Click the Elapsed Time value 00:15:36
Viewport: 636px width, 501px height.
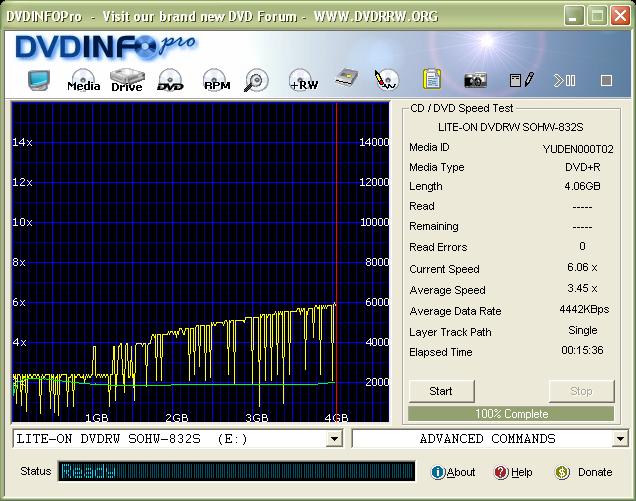point(582,350)
